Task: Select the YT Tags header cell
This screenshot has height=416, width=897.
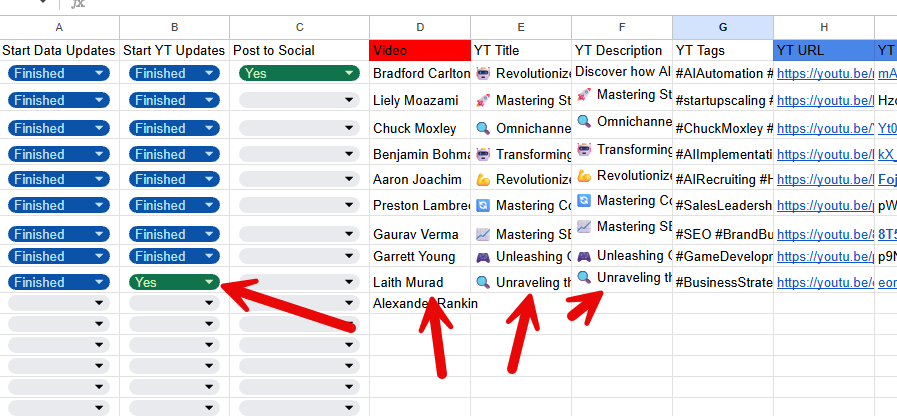Action: pyautogui.click(x=722, y=50)
